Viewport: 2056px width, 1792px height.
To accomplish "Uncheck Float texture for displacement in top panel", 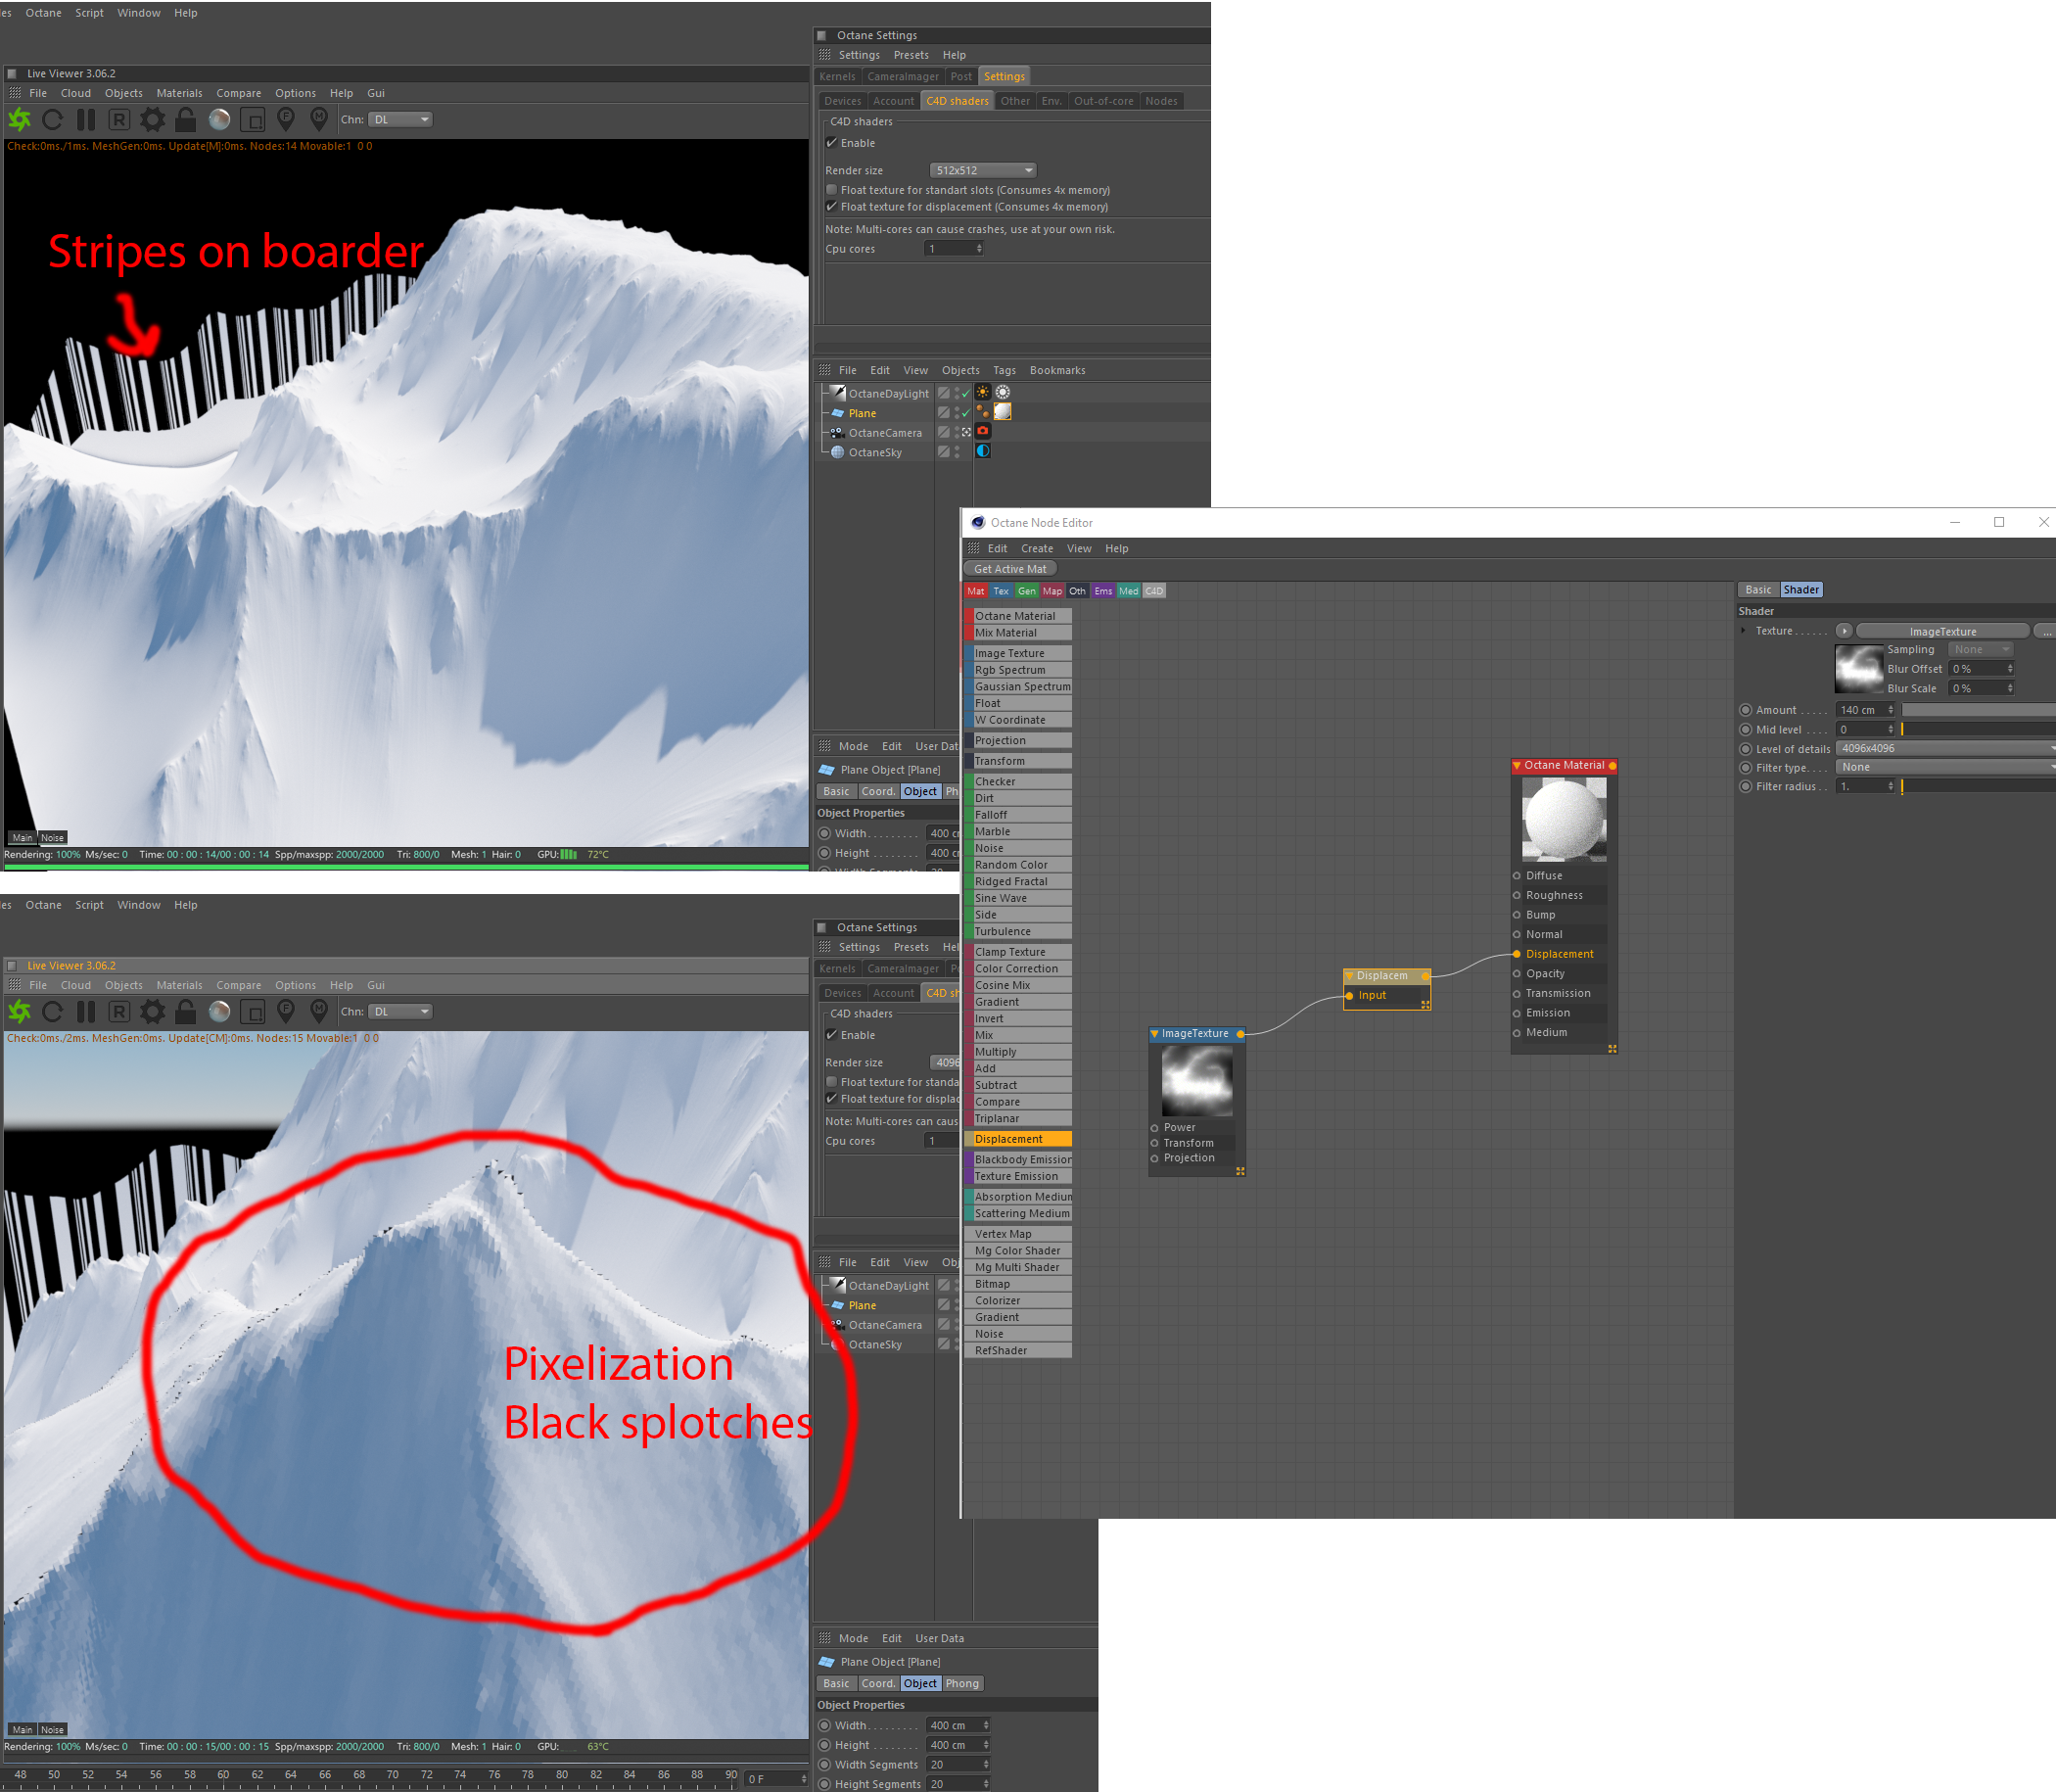I will (832, 207).
